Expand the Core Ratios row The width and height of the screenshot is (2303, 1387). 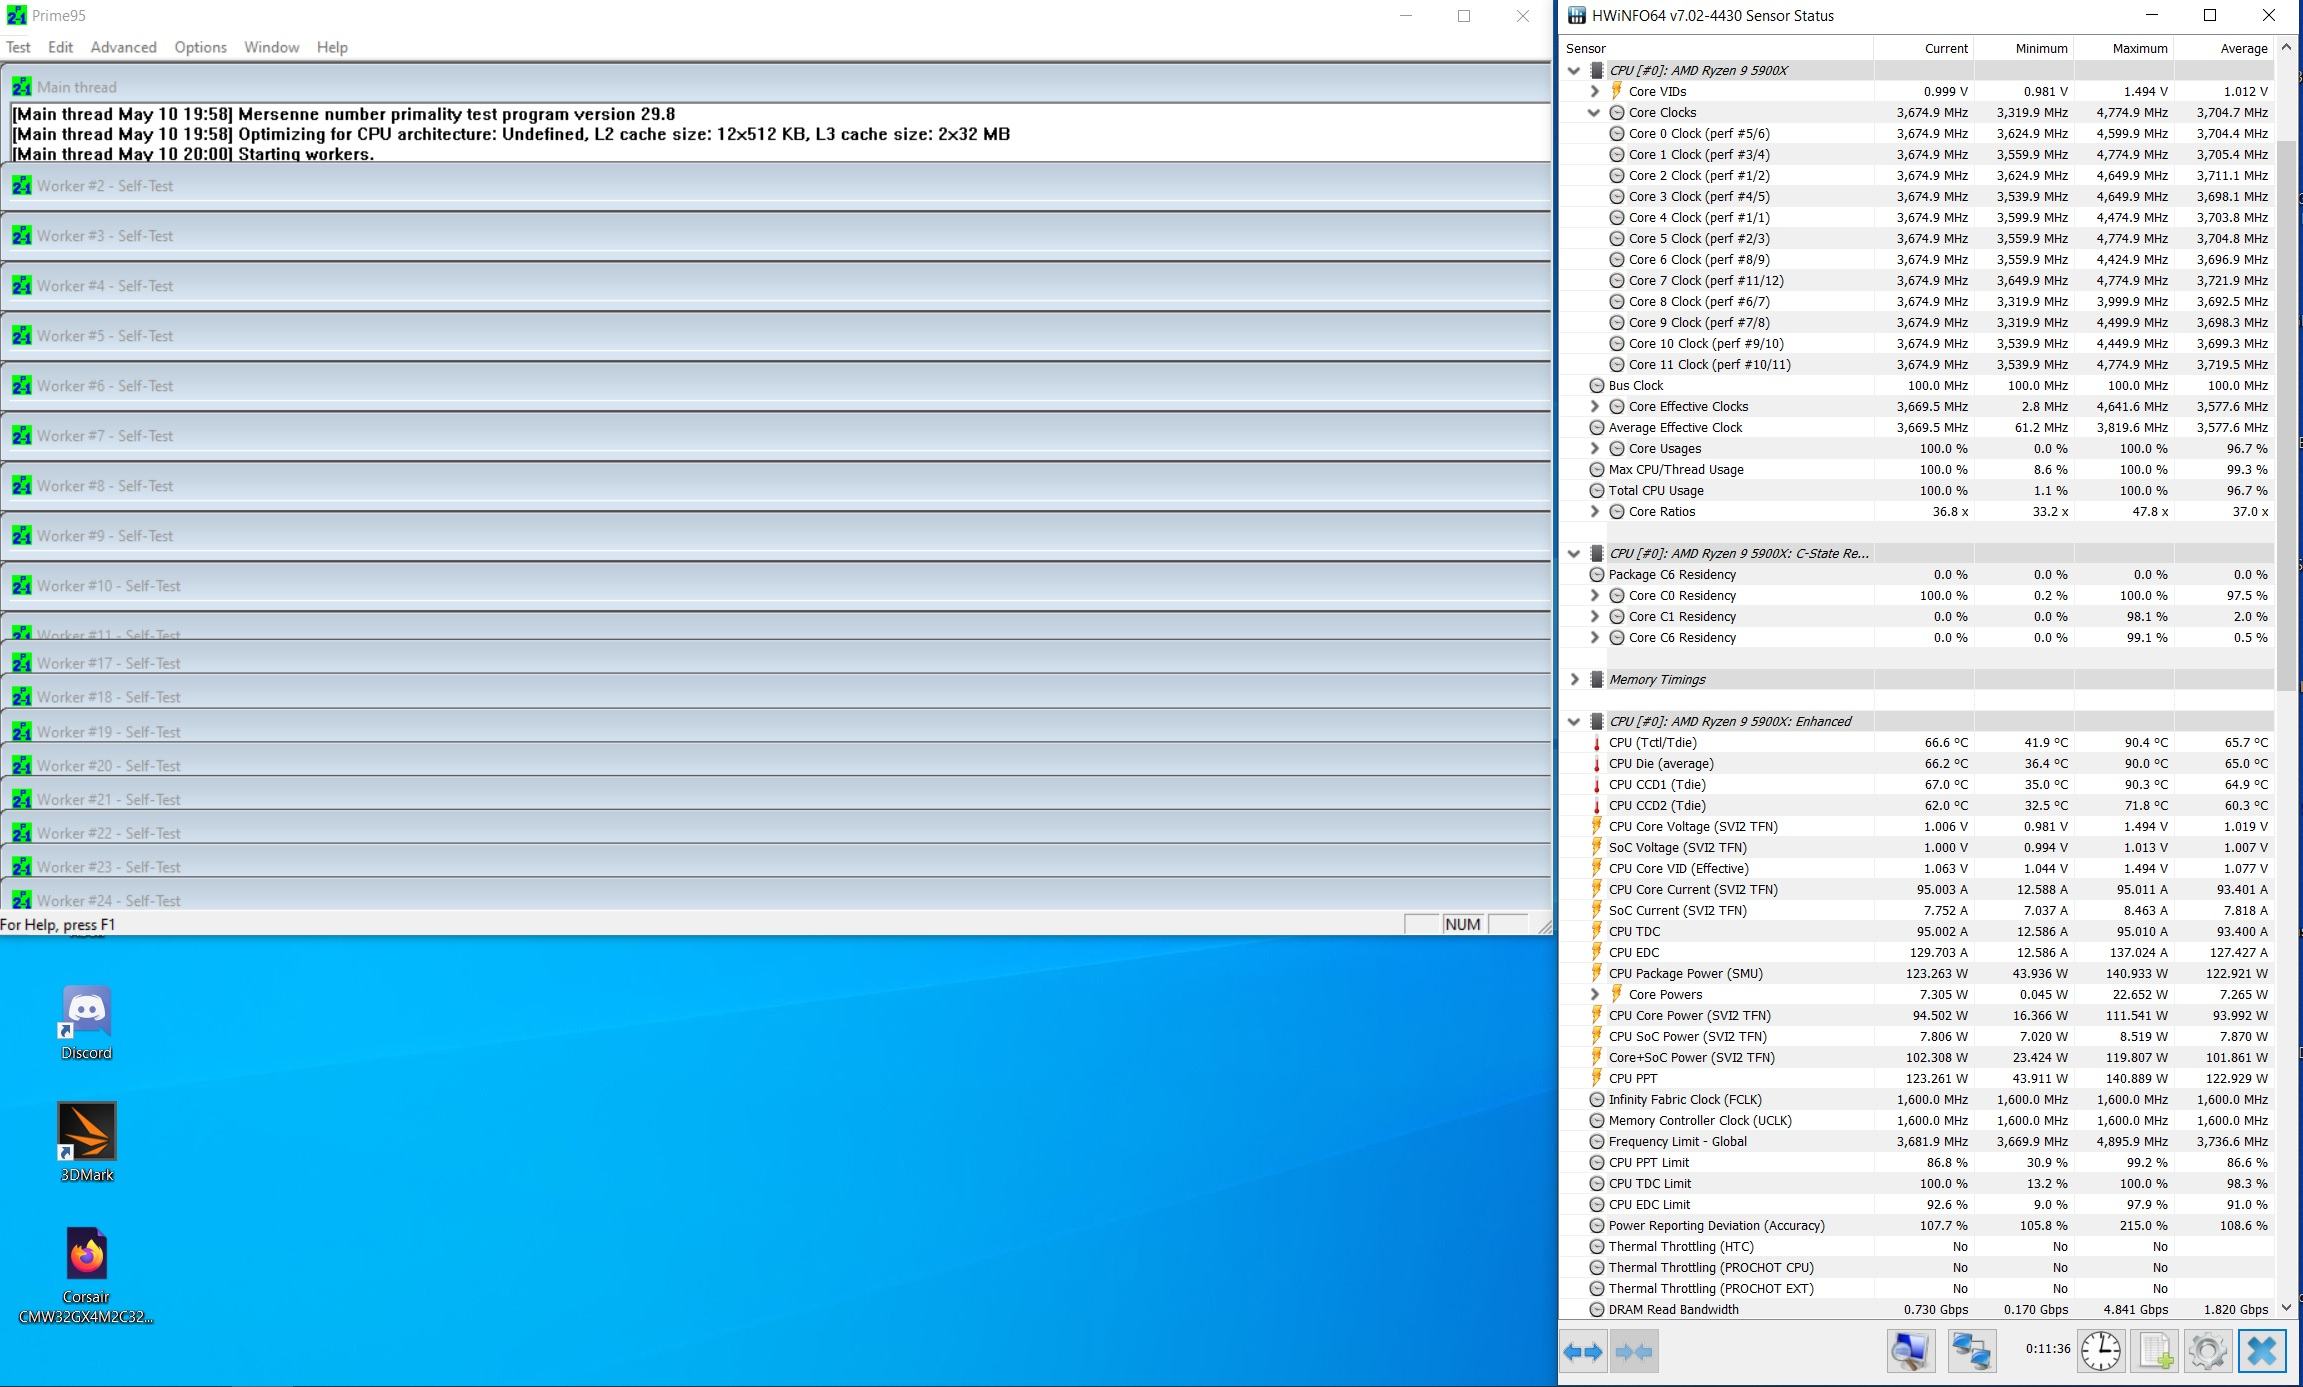pyautogui.click(x=1595, y=512)
